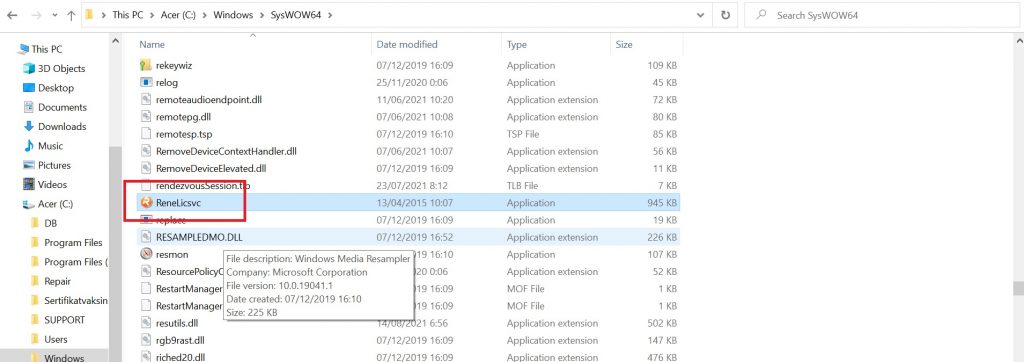The height and width of the screenshot is (362, 1024).
Task: Open recent locations dropdown next to forward arrow
Action: (x=55, y=16)
